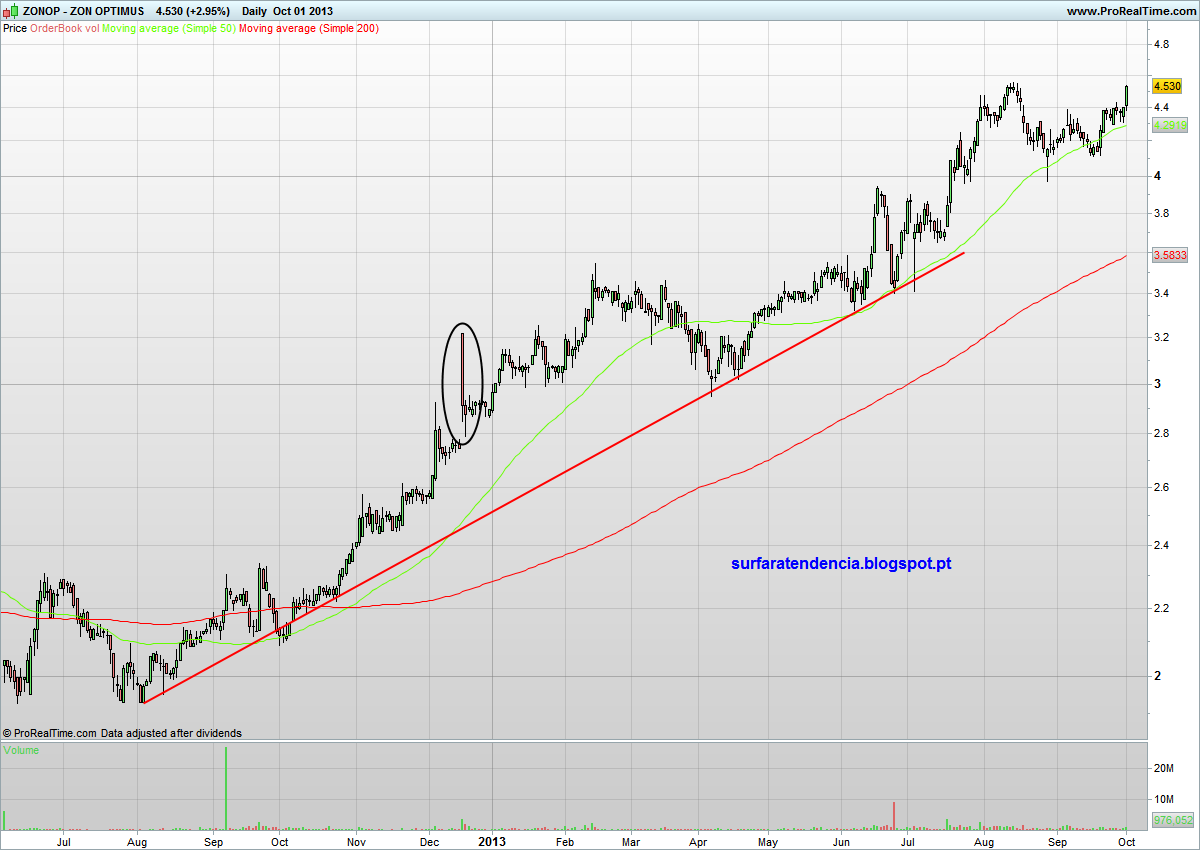Click the Mar label on time axis
The image size is (1200, 850).
[631, 842]
